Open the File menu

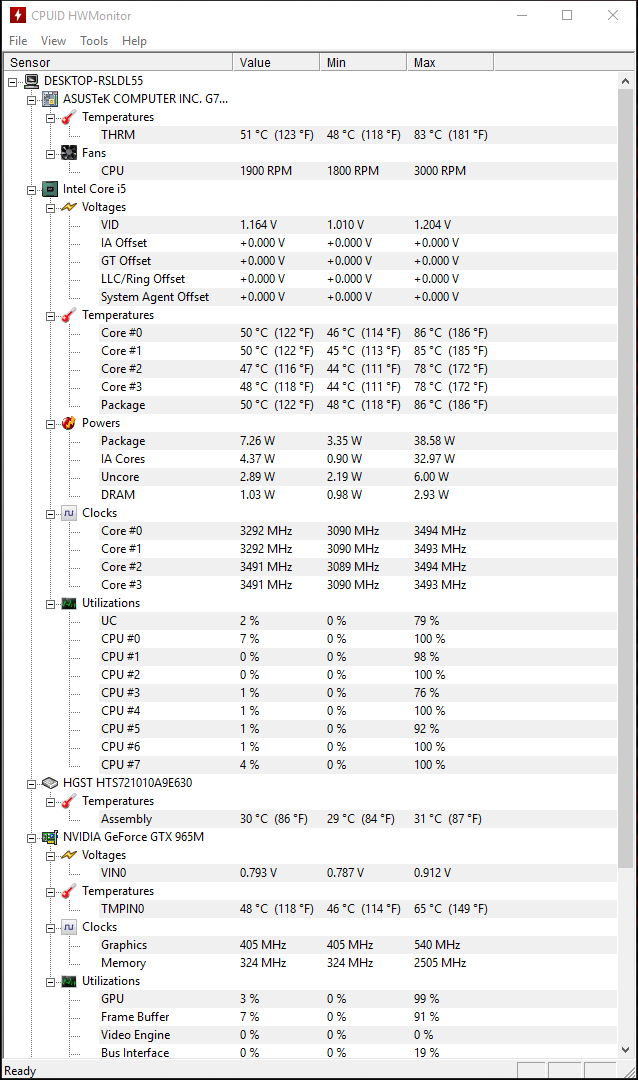(18, 41)
